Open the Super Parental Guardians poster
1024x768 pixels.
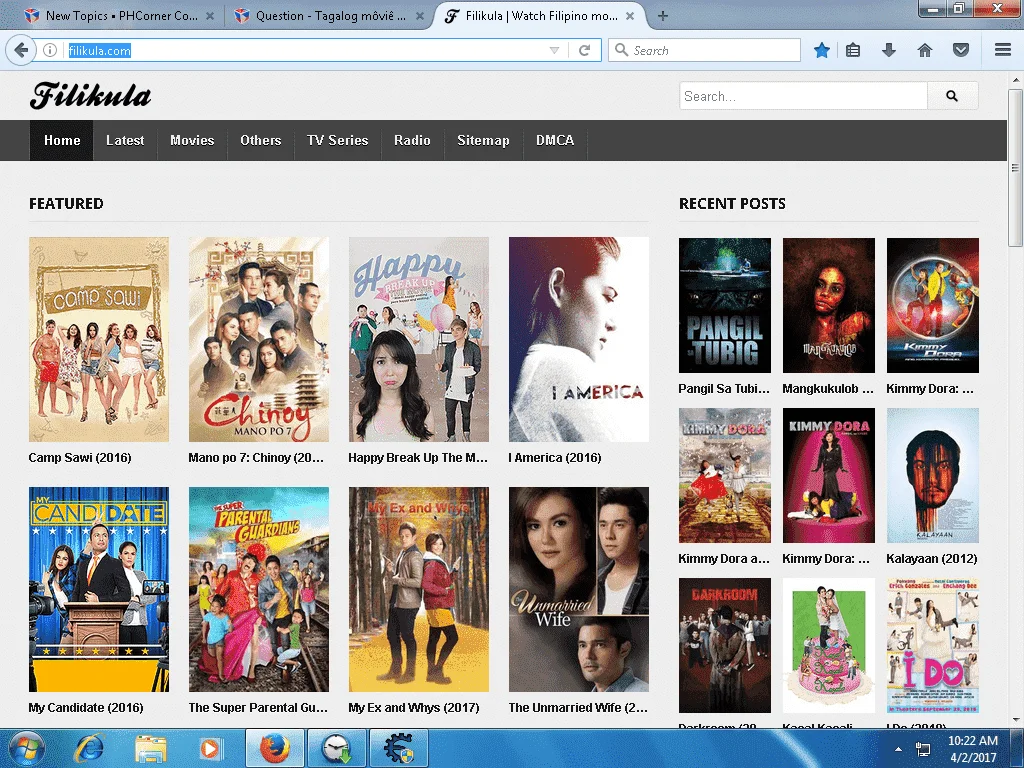coord(259,589)
